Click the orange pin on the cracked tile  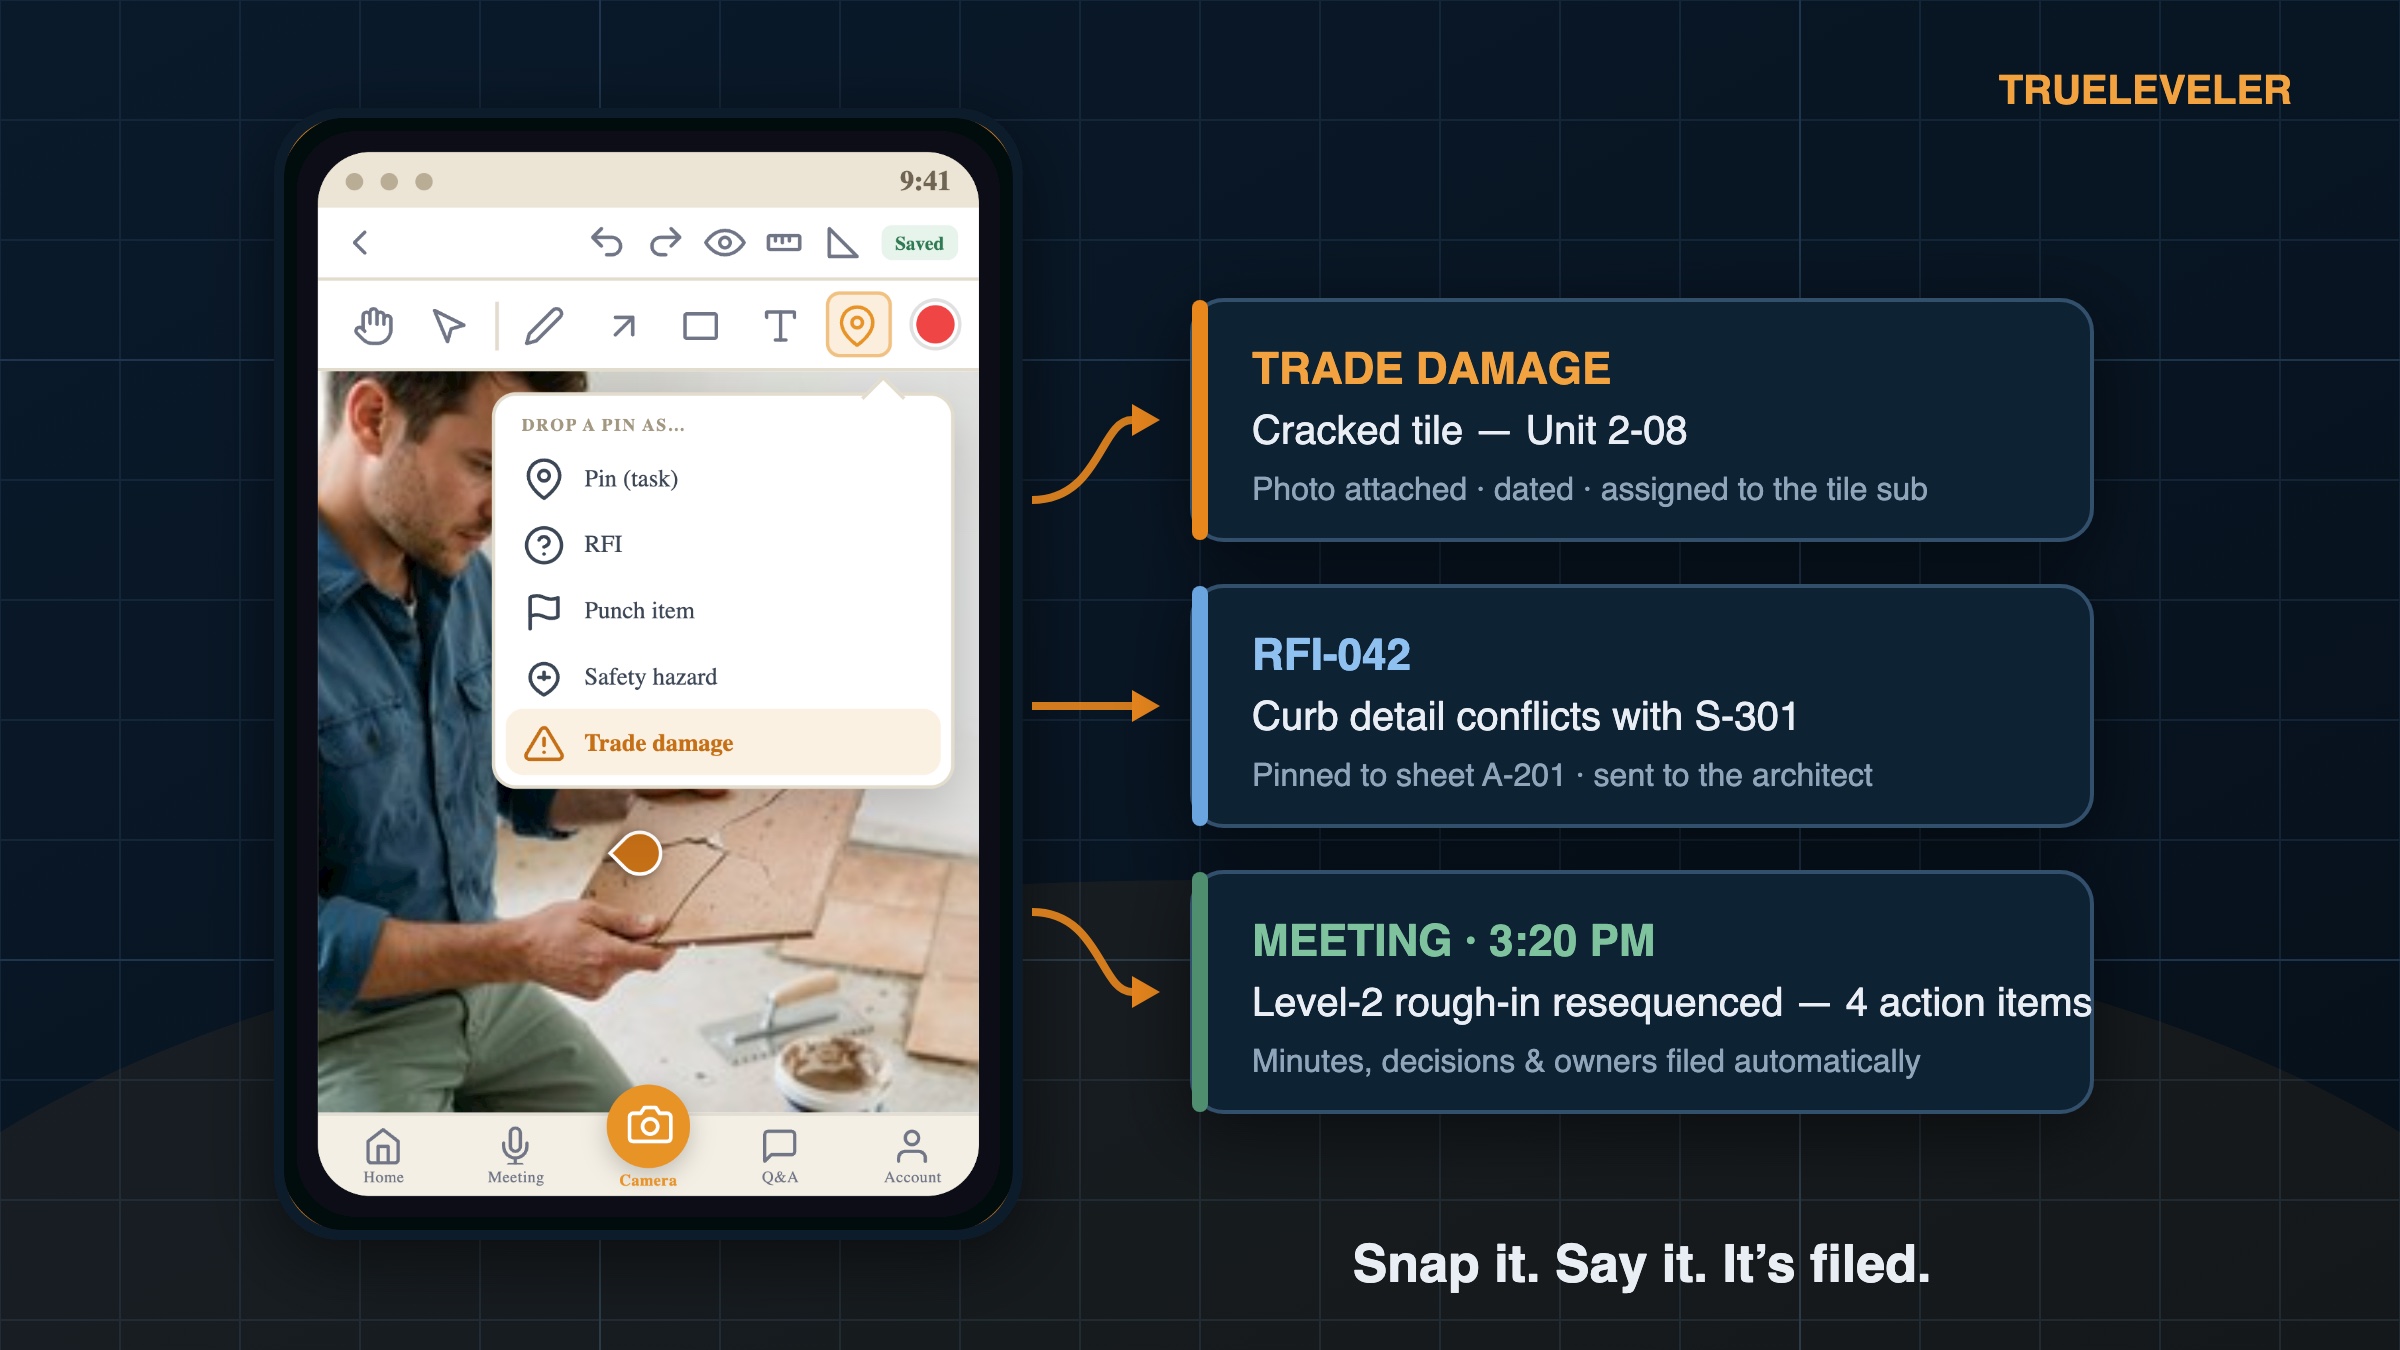pos(637,853)
